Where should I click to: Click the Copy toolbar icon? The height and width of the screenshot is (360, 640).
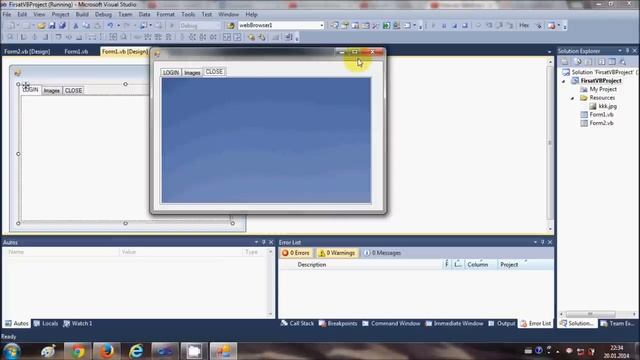pyautogui.click(x=87, y=26)
